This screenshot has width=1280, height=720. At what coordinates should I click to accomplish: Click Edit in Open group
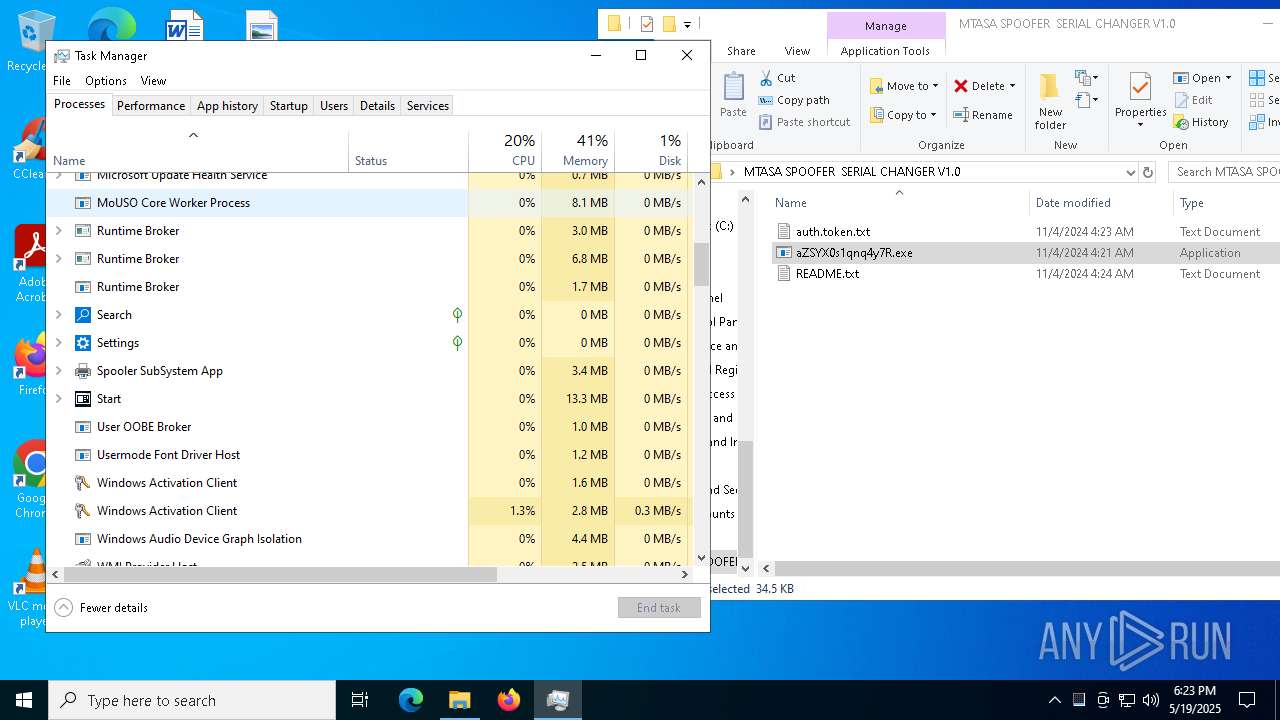point(1193,100)
